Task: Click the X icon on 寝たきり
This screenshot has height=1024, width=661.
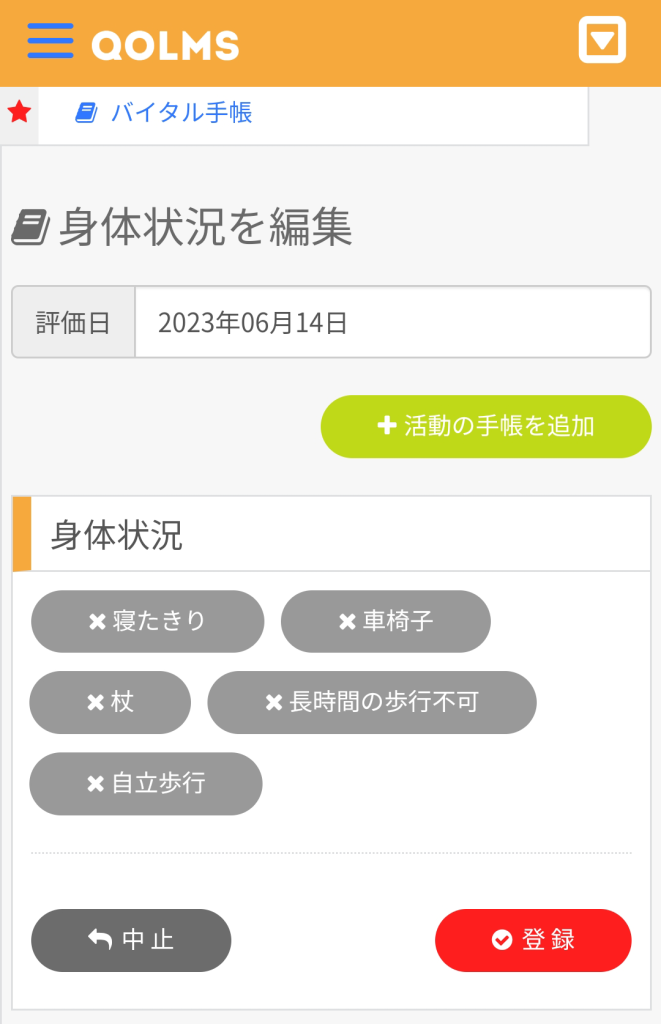Action: [x=97, y=622]
